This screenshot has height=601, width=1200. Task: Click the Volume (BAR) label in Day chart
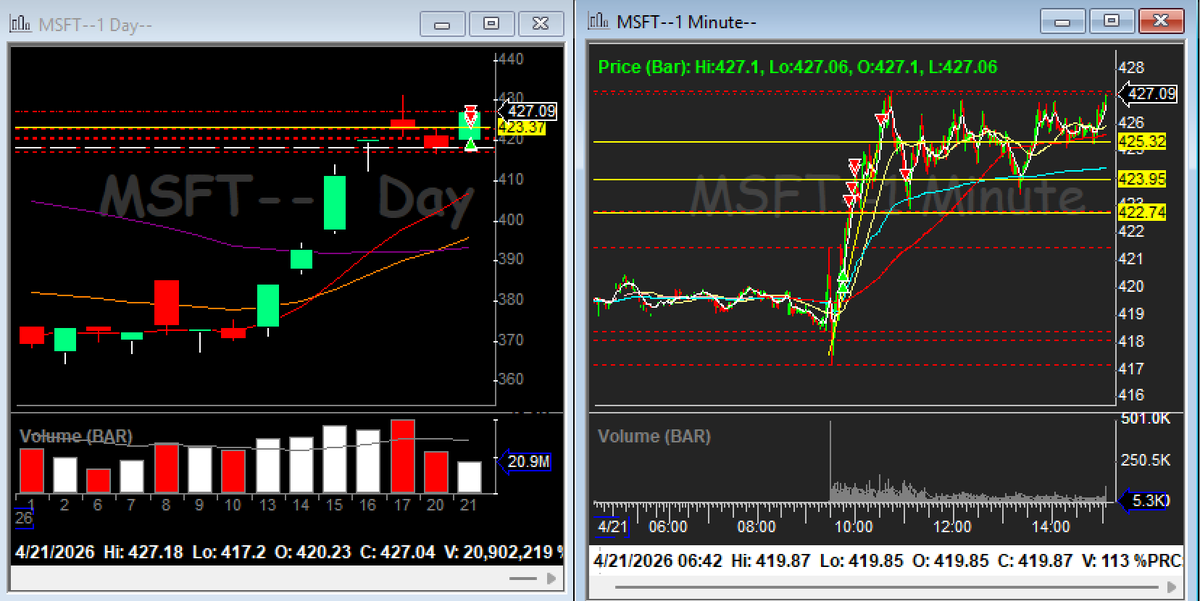click(76, 437)
